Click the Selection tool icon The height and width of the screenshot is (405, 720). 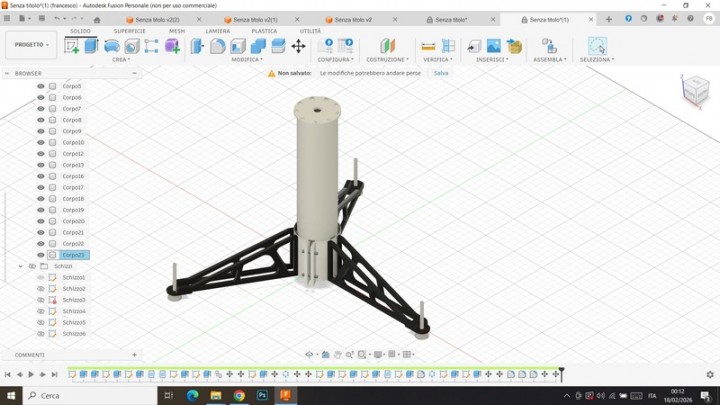click(x=597, y=46)
